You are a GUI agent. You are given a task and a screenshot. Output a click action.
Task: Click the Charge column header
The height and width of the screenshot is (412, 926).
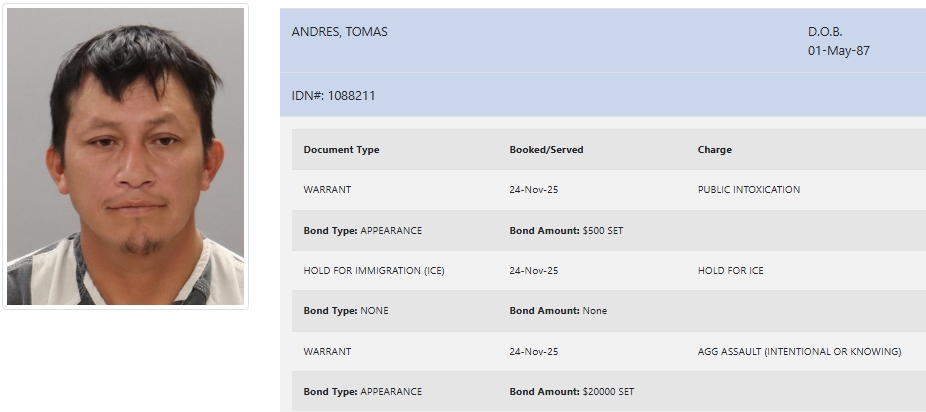pos(714,150)
